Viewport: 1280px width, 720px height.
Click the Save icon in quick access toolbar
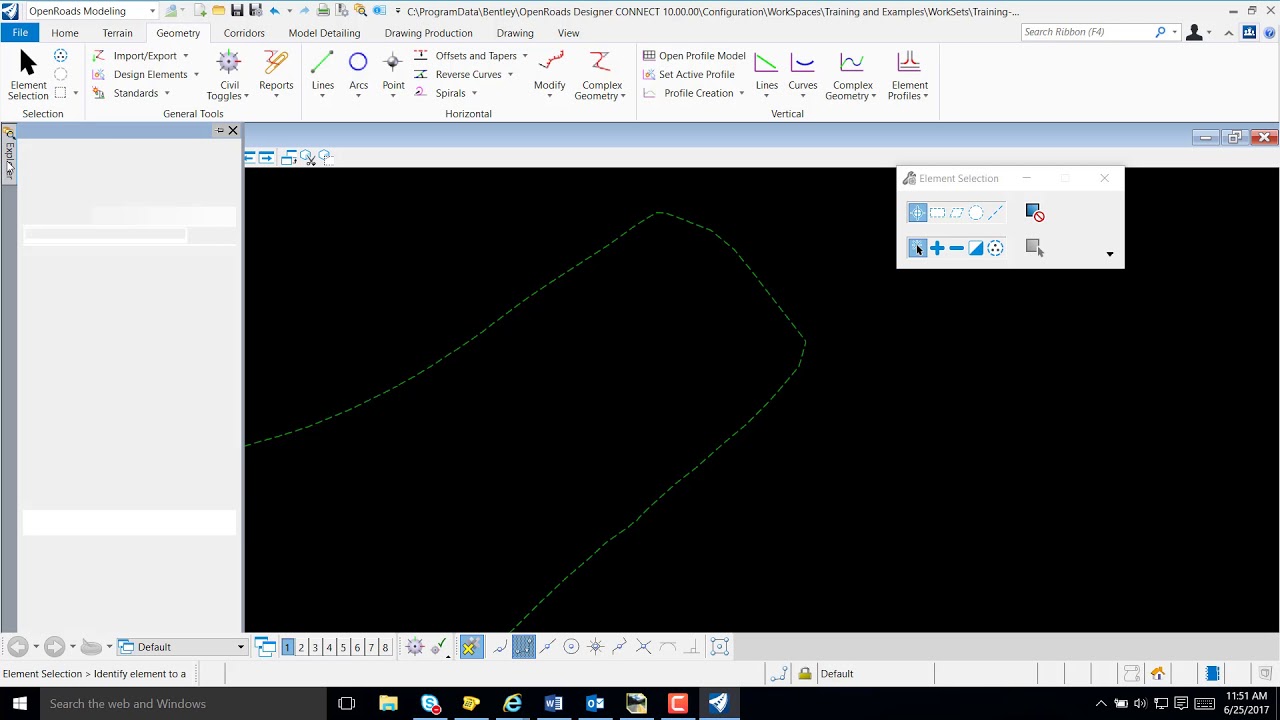click(x=237, y=11)
